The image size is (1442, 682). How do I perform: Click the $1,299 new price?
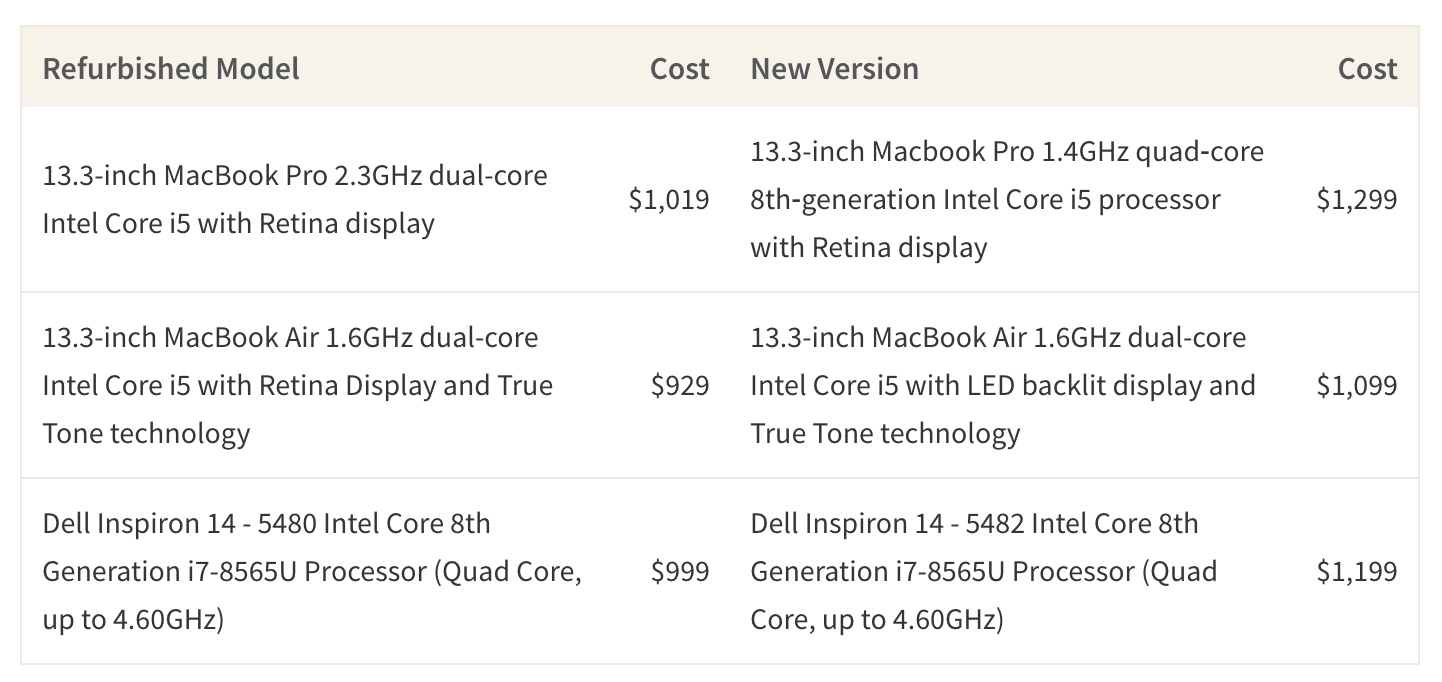tap(1357, 199)
